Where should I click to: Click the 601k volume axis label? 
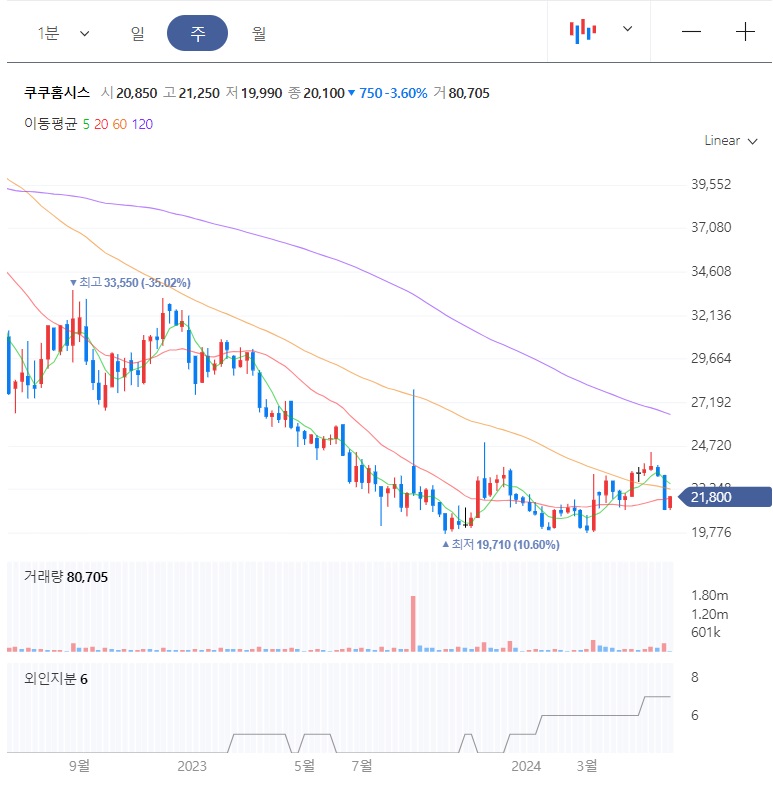(x=706, y=633)
